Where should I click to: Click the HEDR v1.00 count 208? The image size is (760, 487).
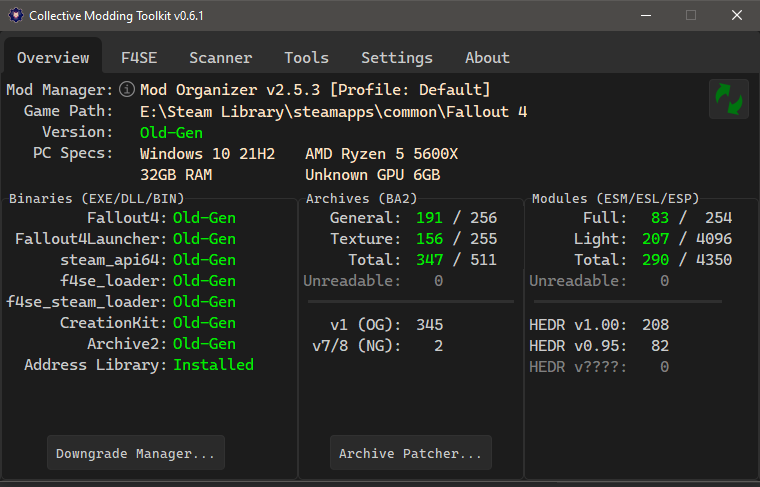pyautogui.click(x=655, y=324)
